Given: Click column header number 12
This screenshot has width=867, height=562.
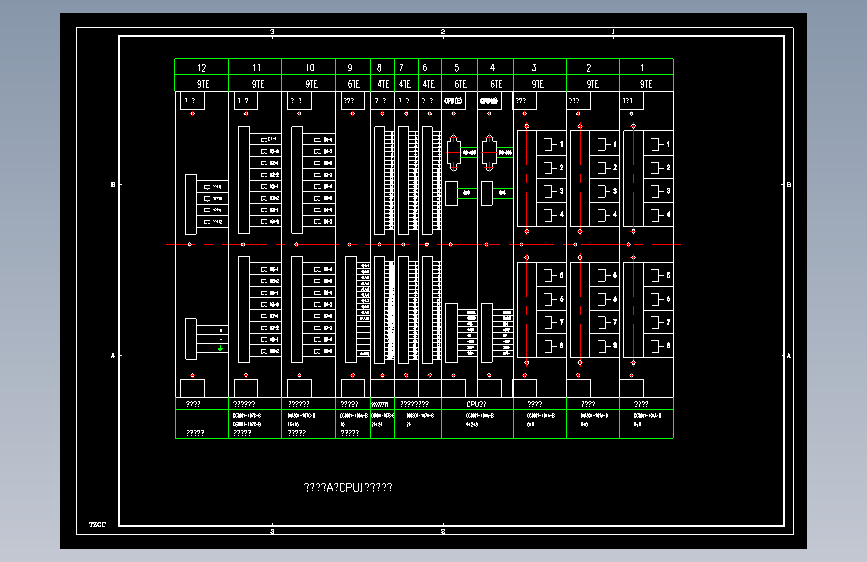Looking at the screenshot, I should 202,67.
